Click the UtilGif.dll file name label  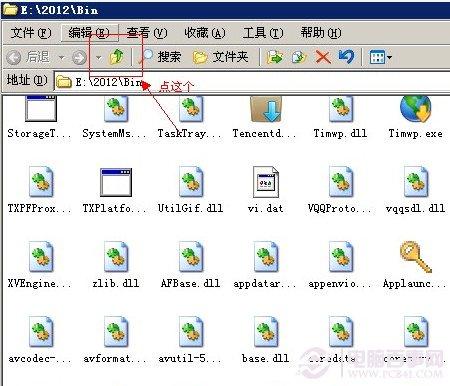(190, 209)
